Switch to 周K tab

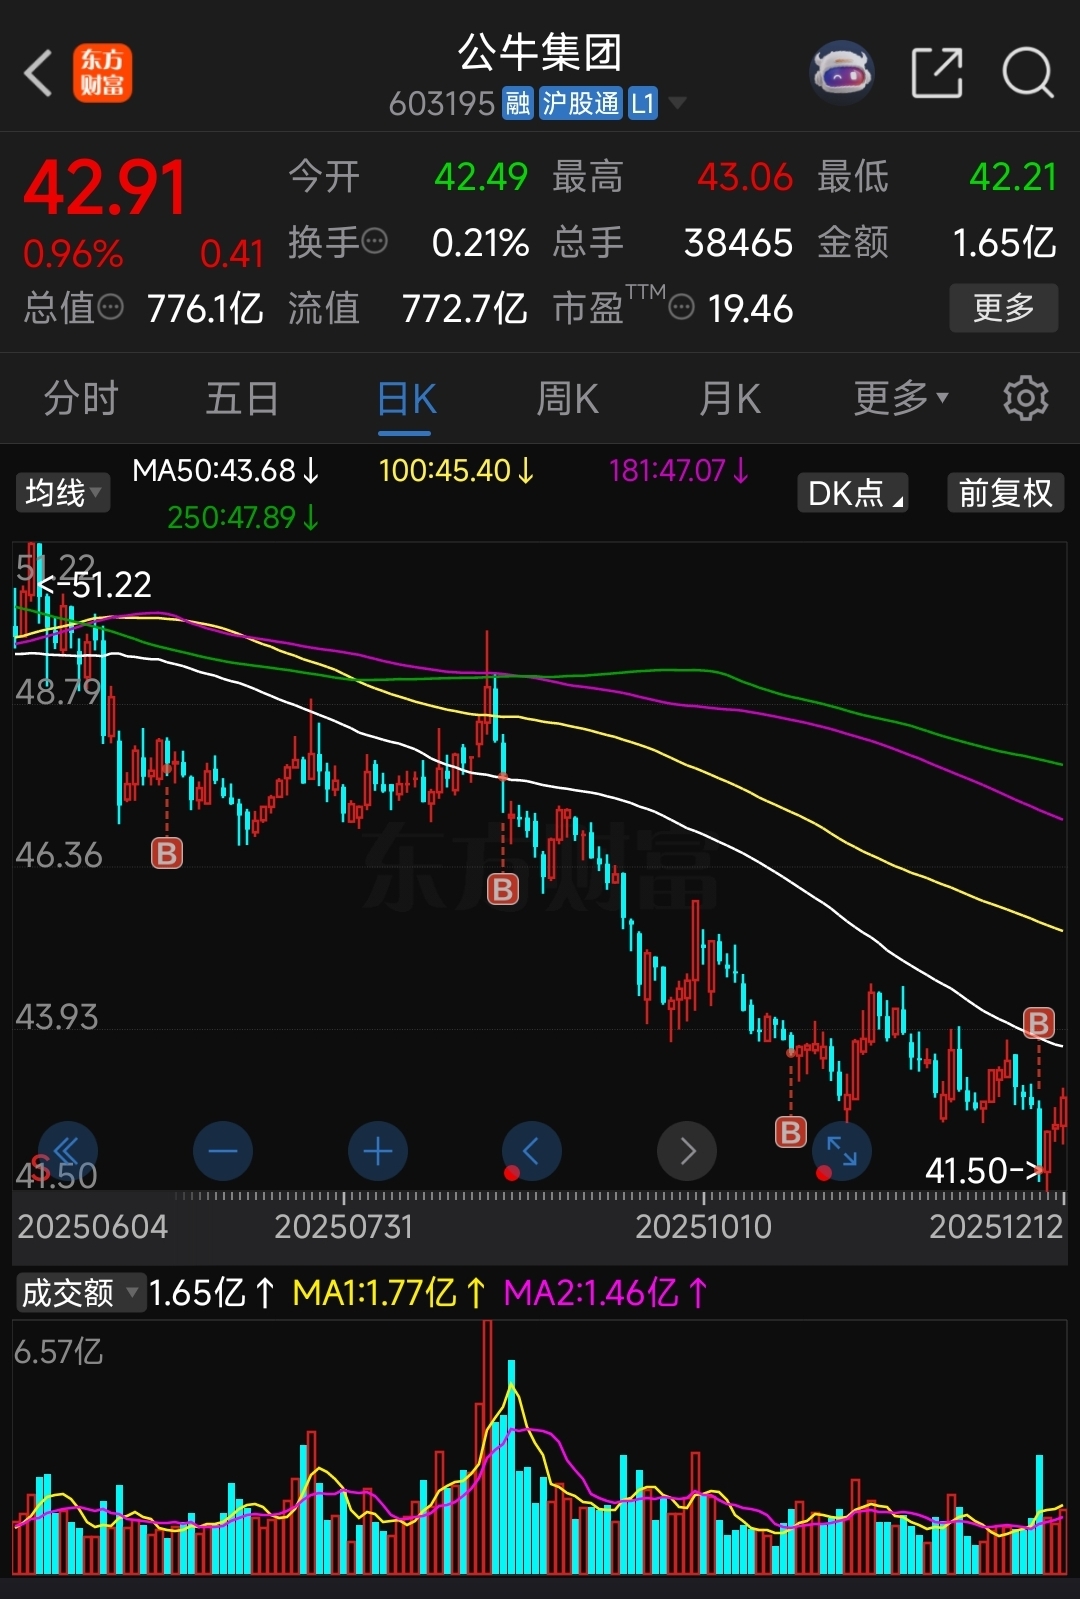click(x=567, y=398)
